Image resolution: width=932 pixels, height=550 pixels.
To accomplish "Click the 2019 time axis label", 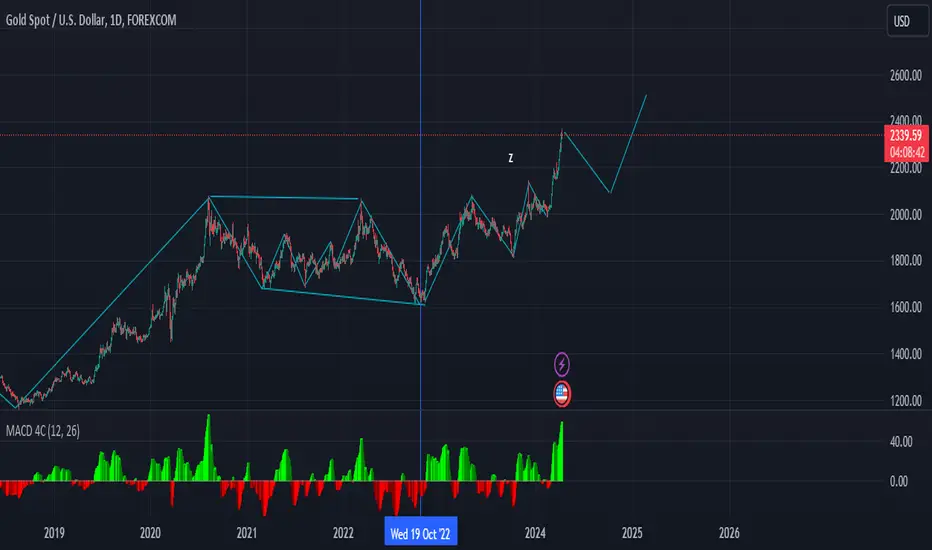I will click(x=54, y=533).
